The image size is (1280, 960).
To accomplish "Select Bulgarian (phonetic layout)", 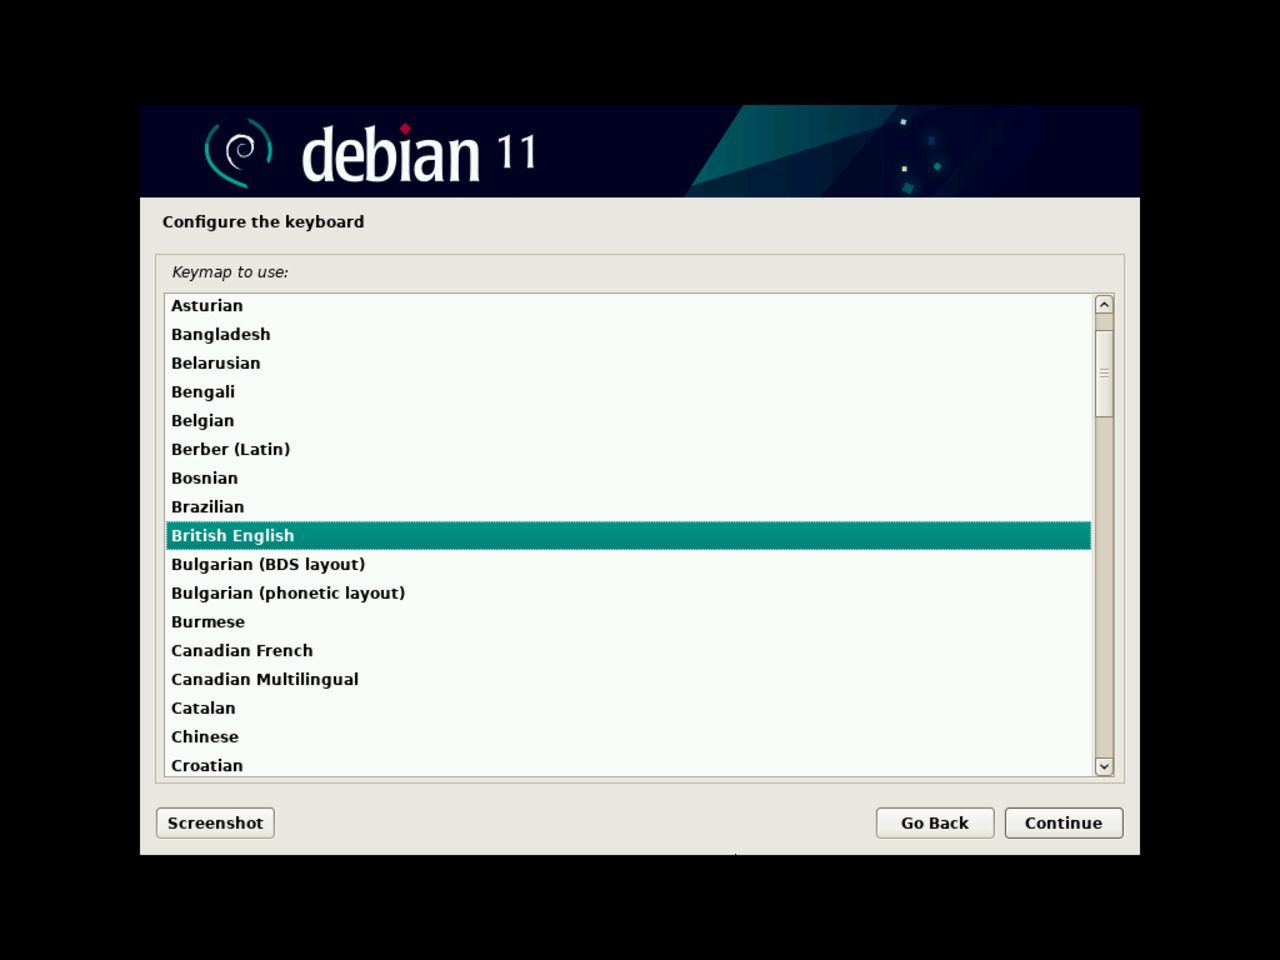I will 628,593.
